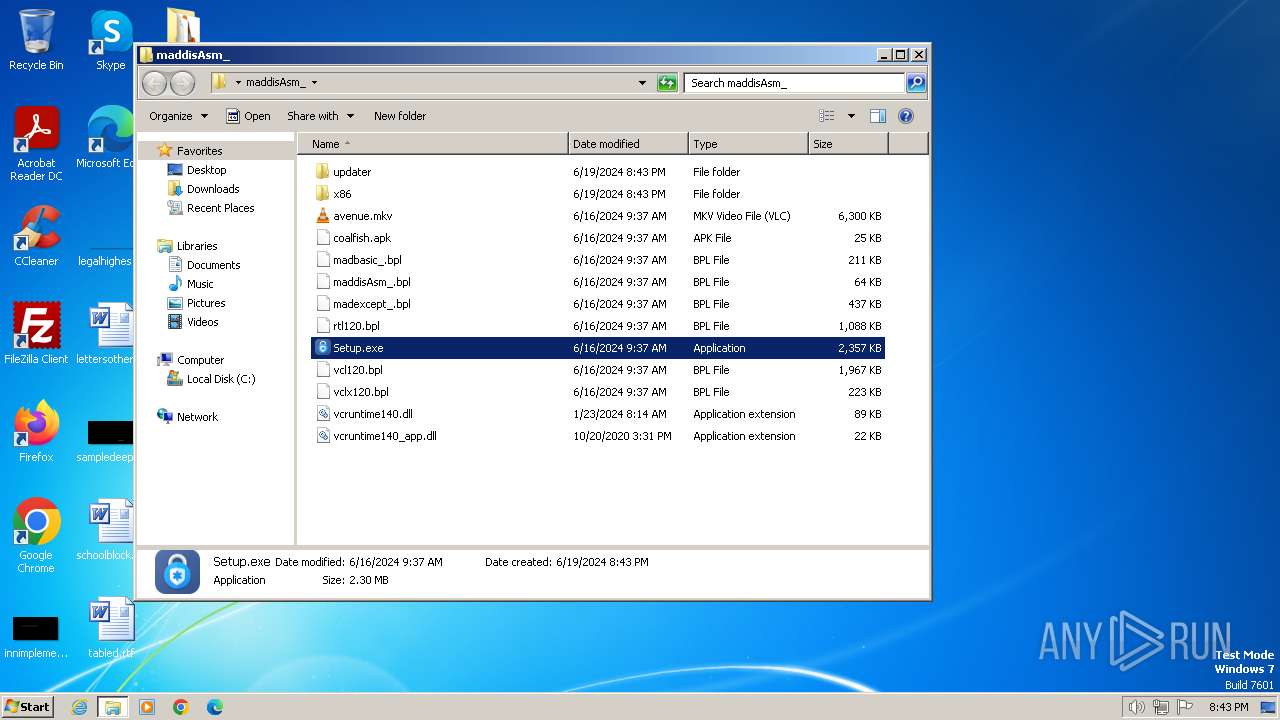Screen dimensions: 1280x720
Task: Open Internet Explorer from the taskbar
Action: click(x=80, y=707)
